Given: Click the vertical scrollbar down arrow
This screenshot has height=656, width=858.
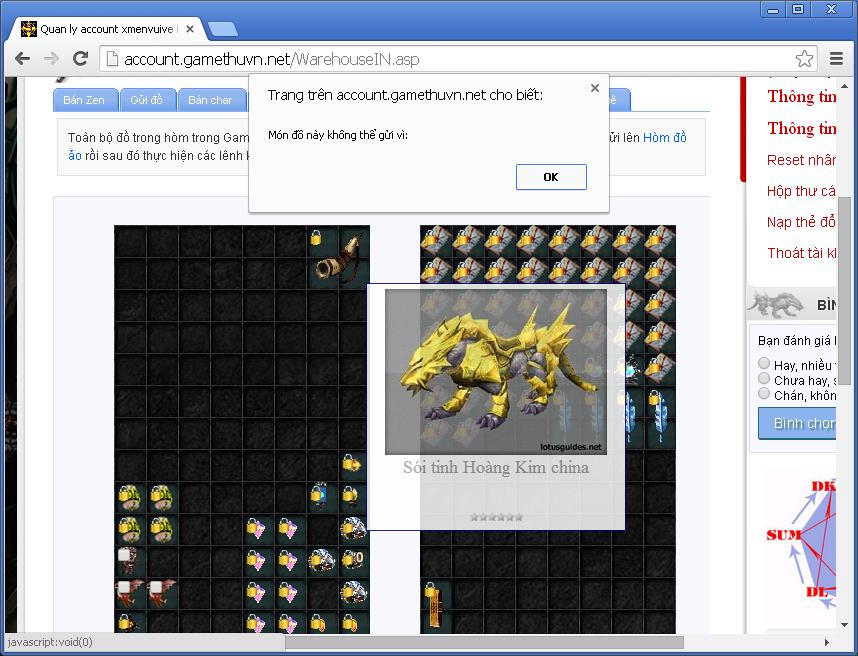Looking at the screenshot, I should [x=844, y=625].
